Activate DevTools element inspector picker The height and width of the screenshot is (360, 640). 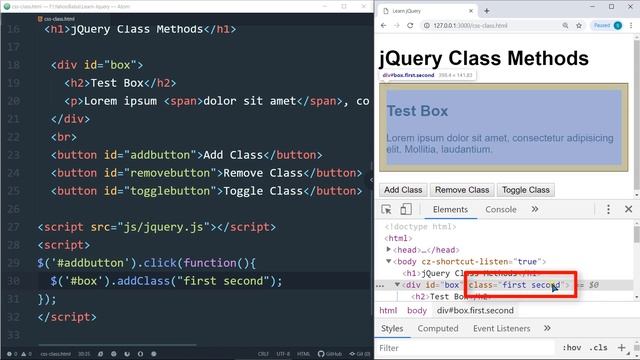[x=386, y=209]
